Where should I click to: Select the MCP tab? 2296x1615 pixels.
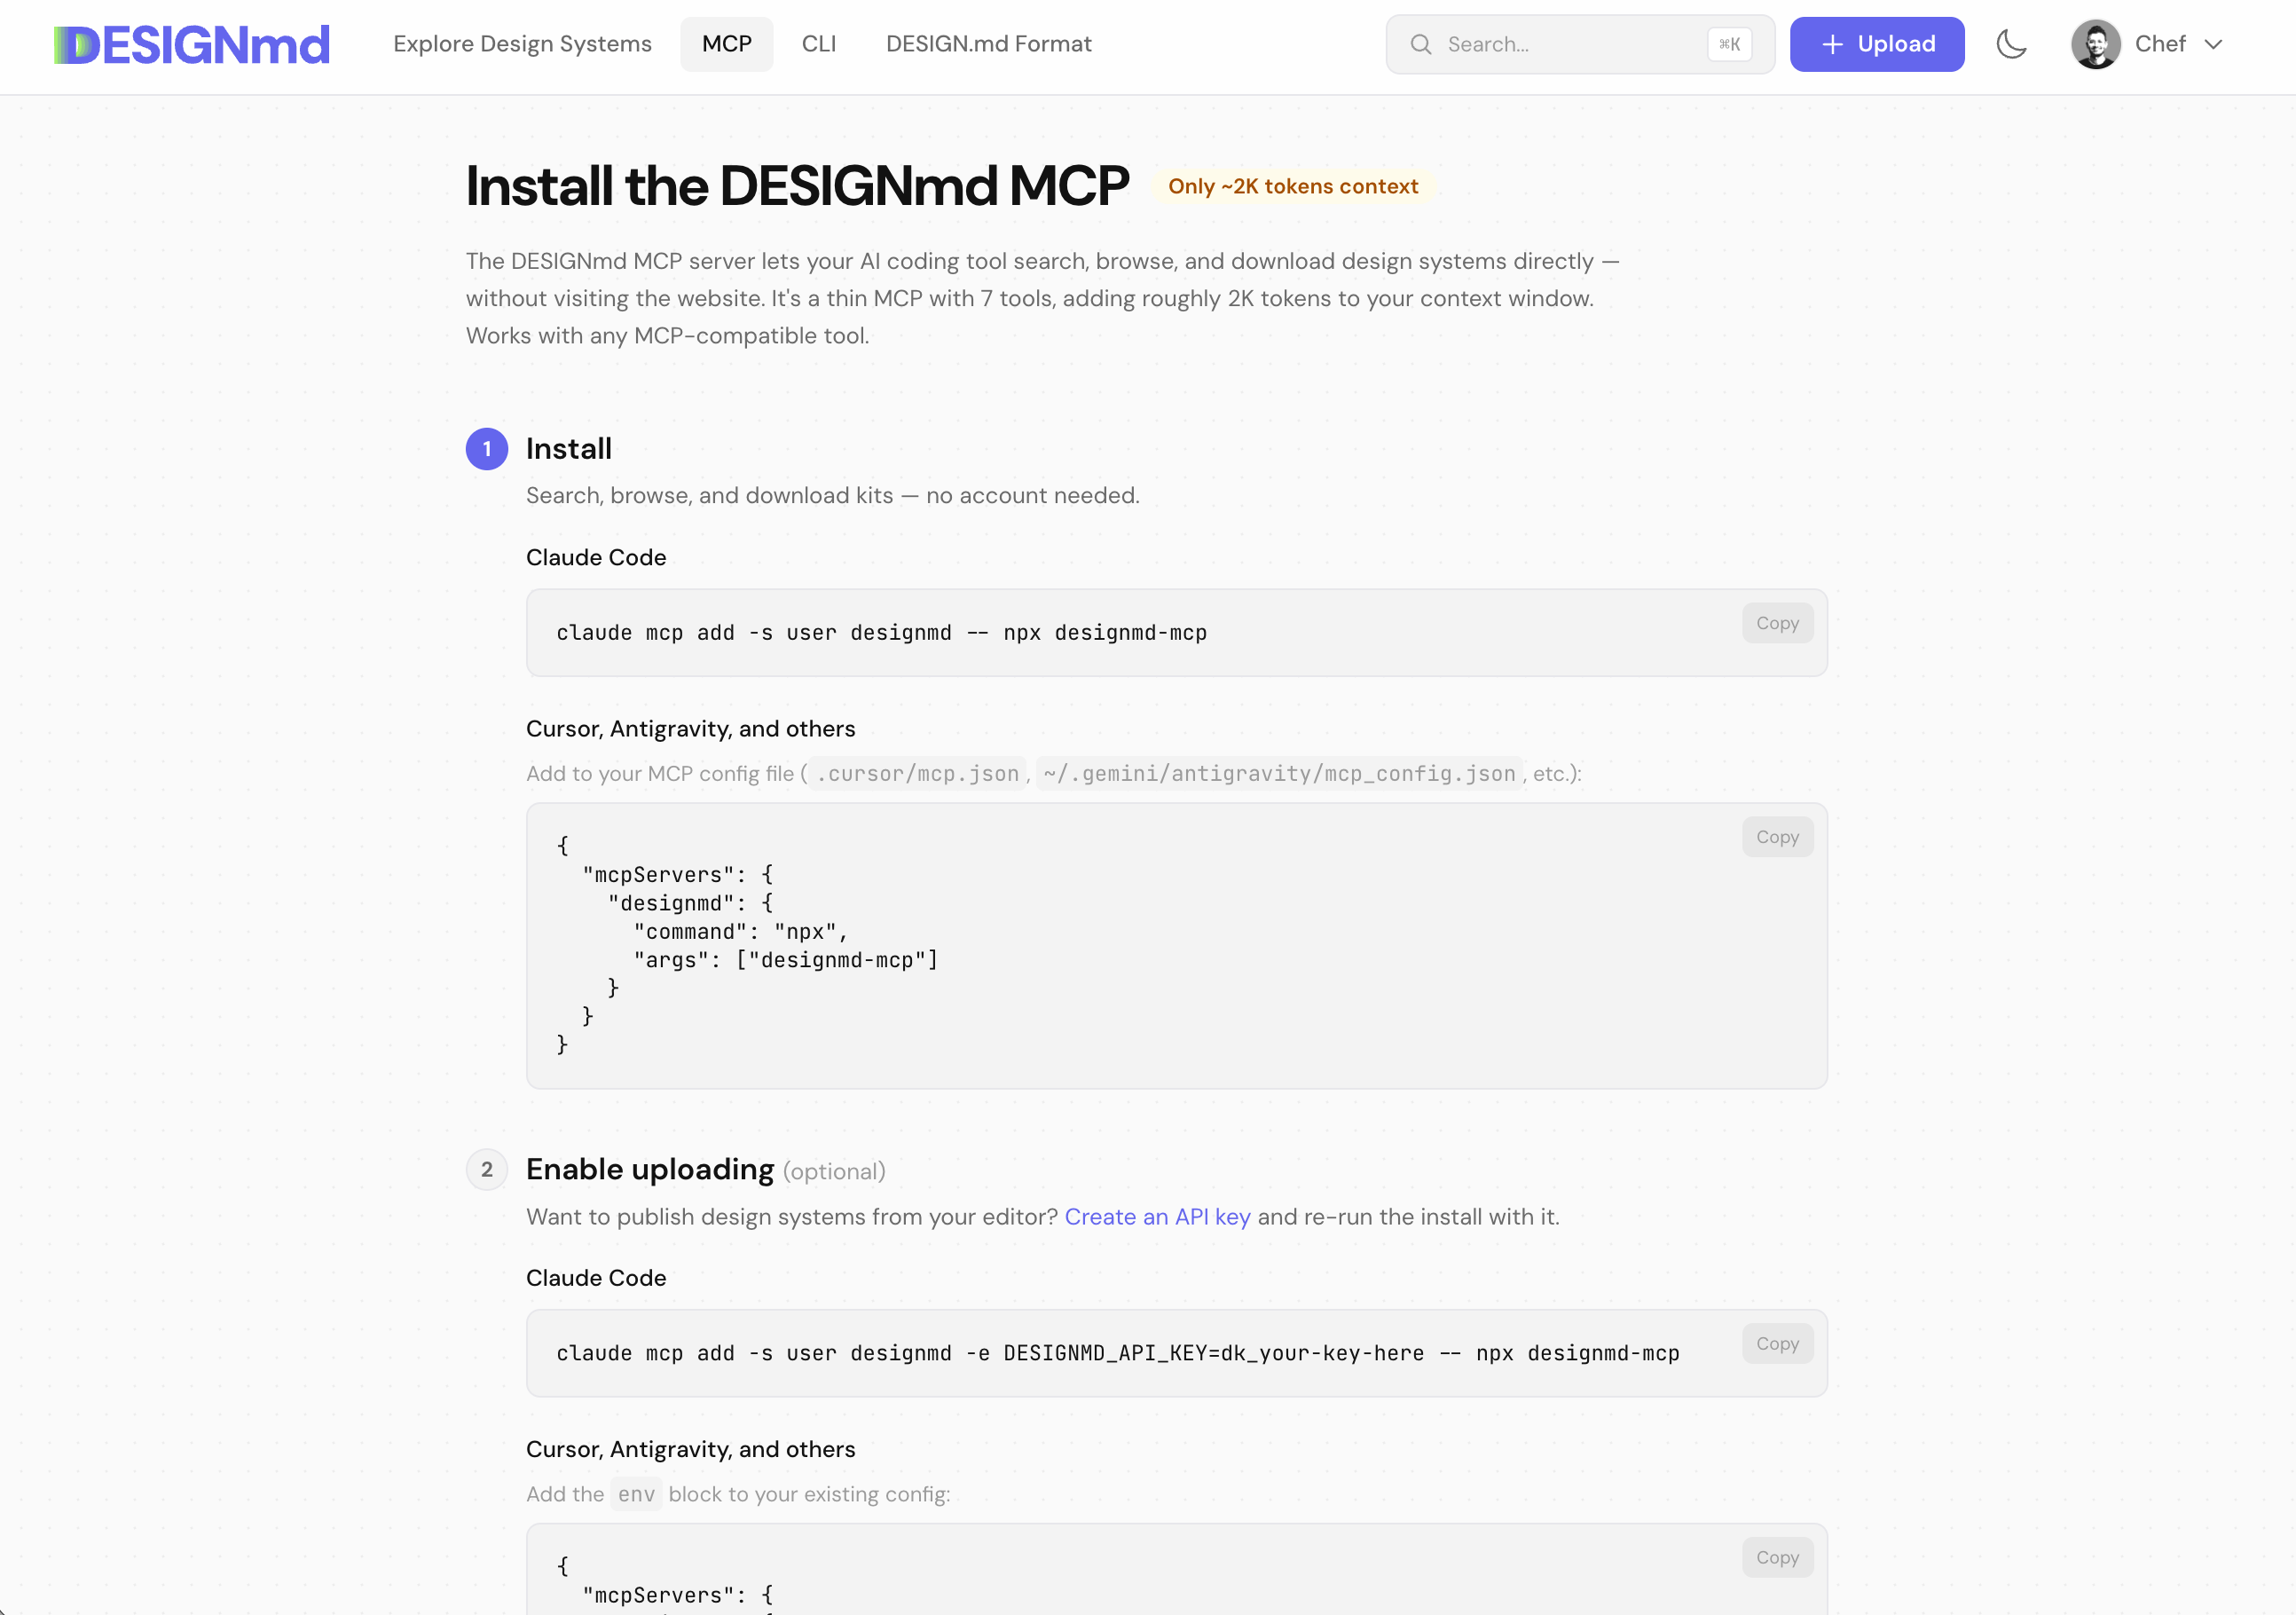(x=727, y=44)
